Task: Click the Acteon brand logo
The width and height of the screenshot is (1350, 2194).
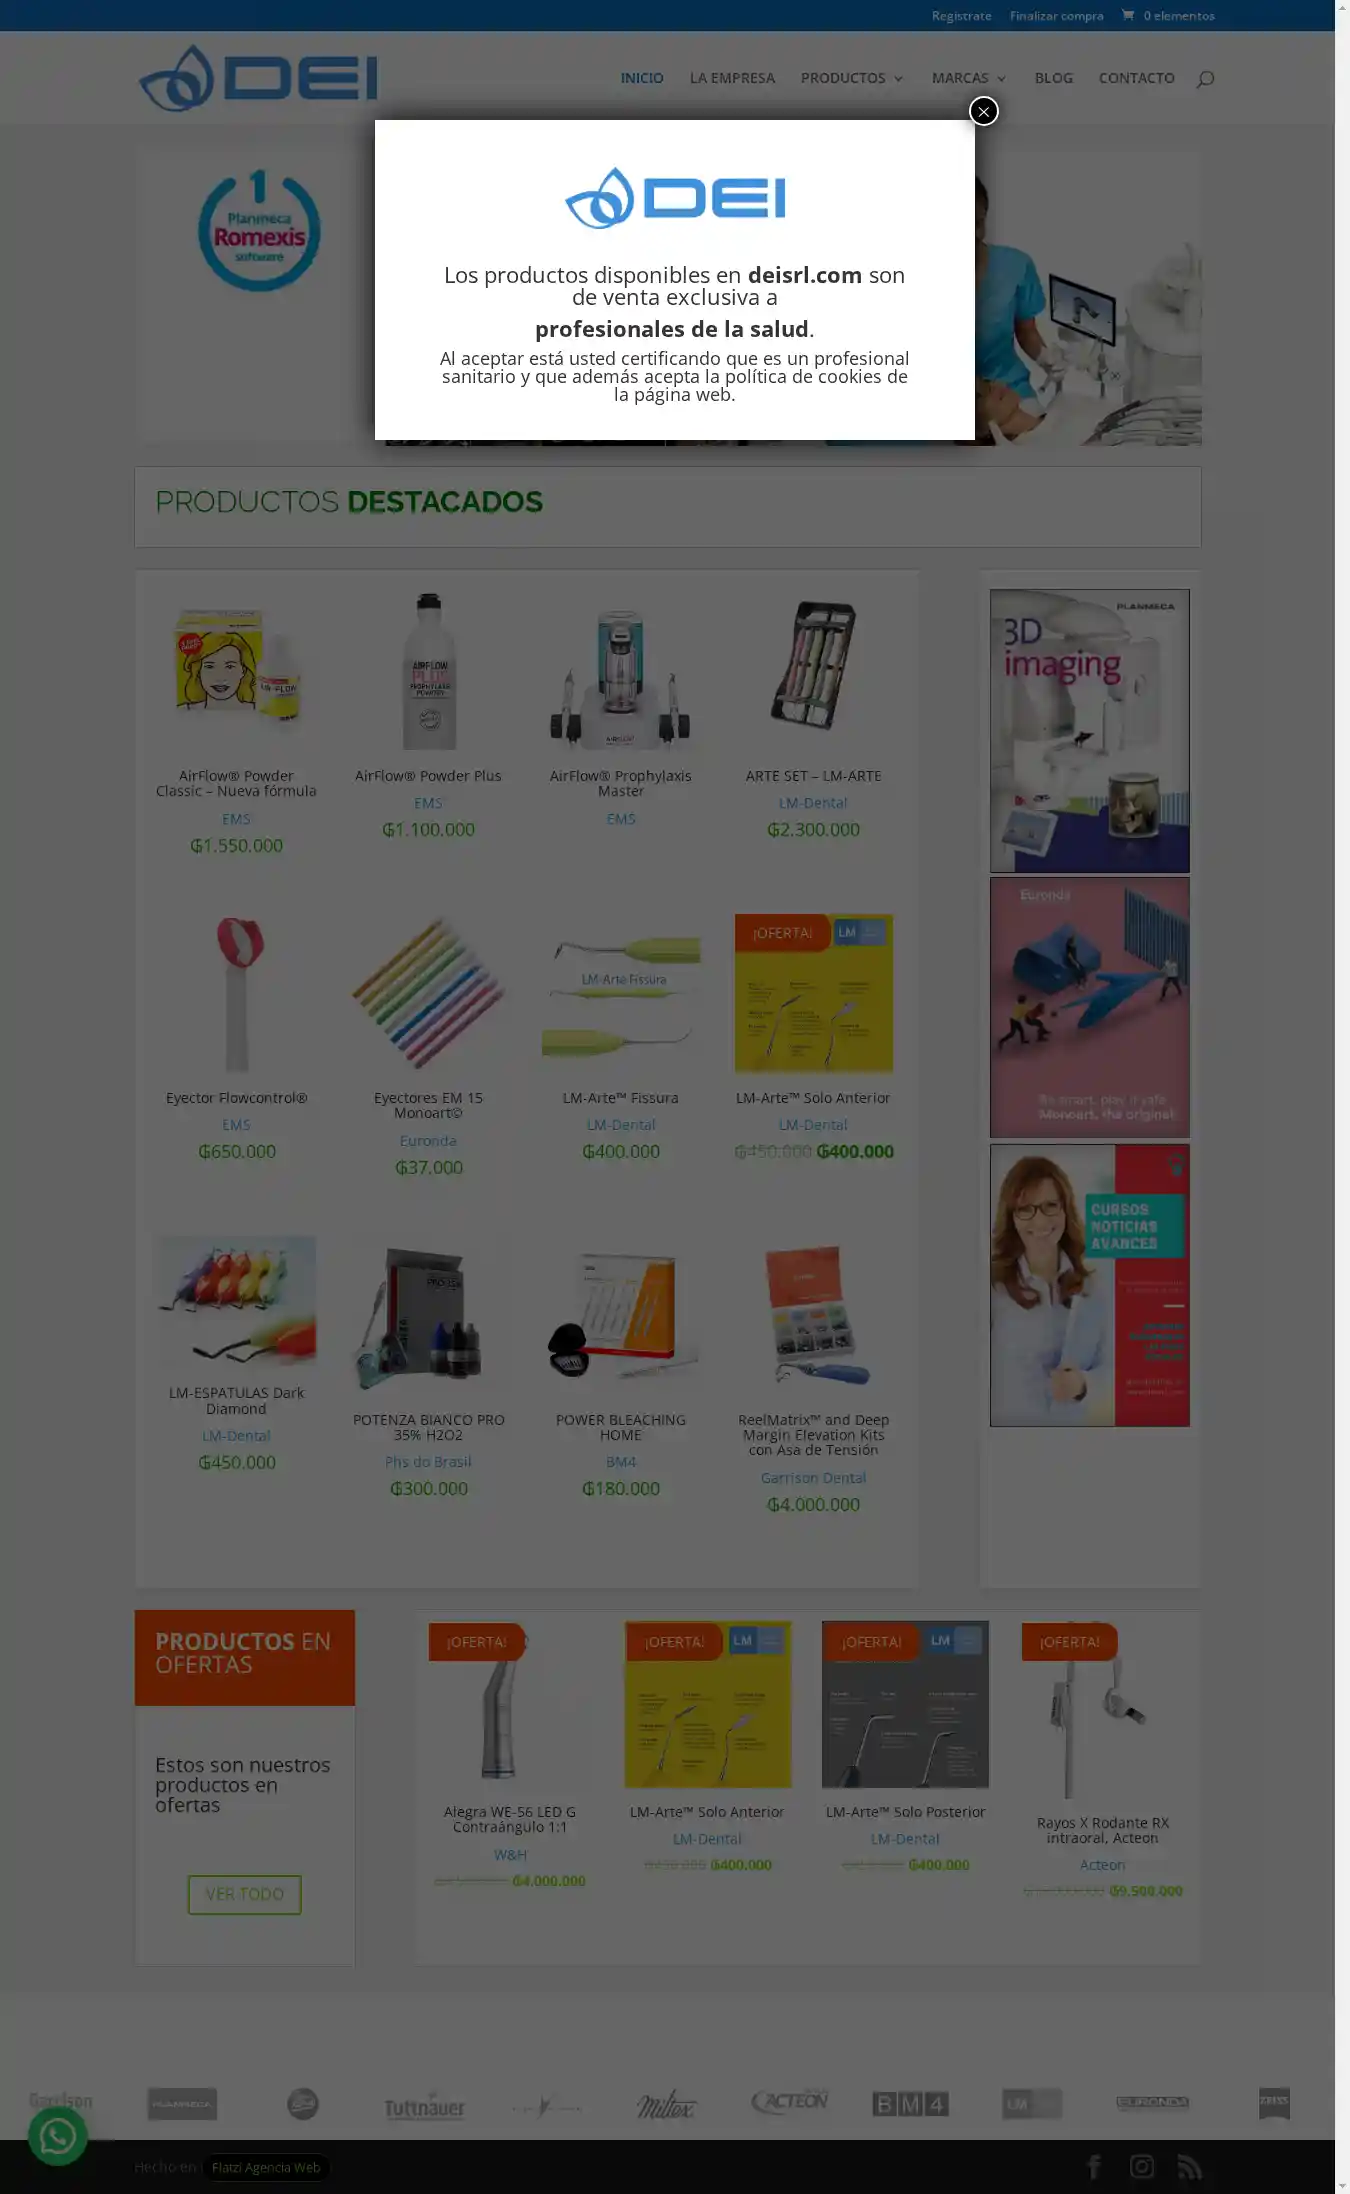Action: [789, 2101]
